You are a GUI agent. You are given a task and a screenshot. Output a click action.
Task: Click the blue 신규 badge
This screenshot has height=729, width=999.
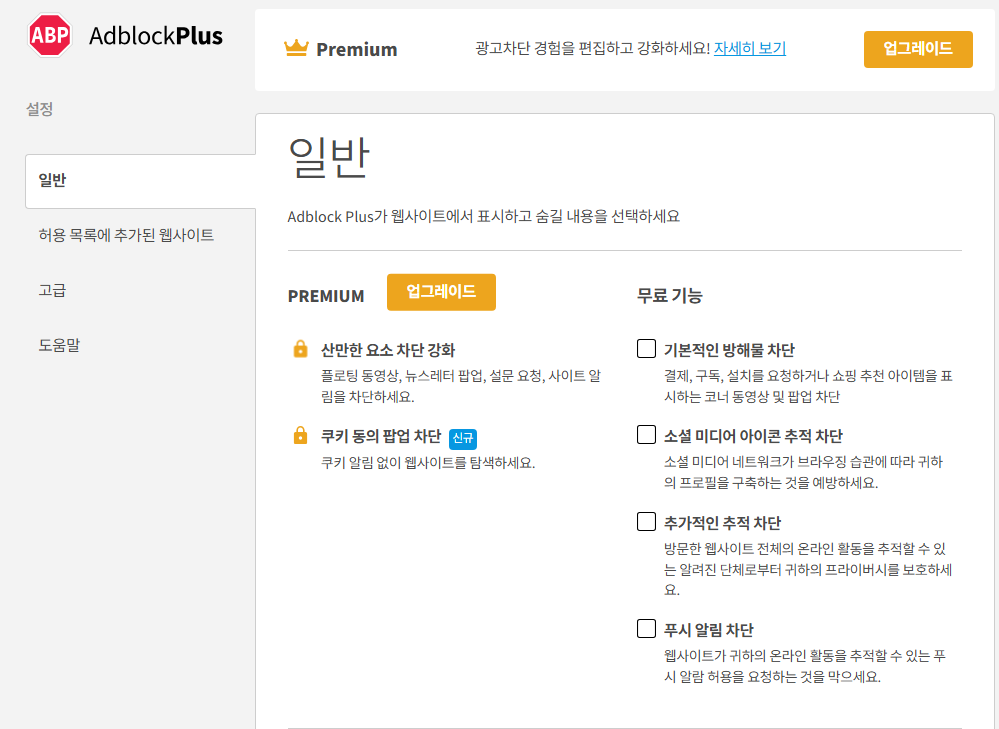coord(463,438)
